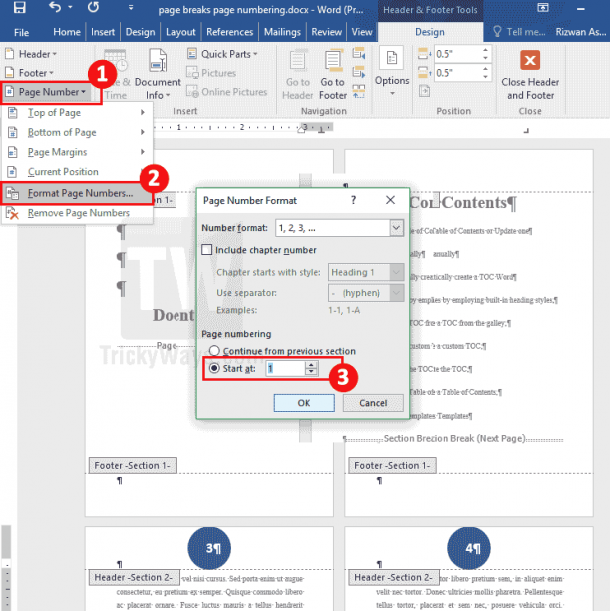Click the ruler indent marker

coord(301,129)
